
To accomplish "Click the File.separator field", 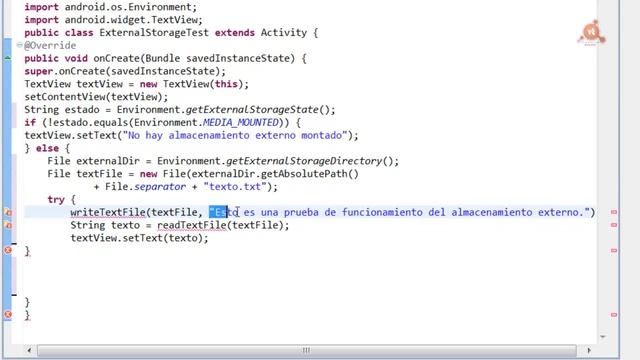I will [145, 187].
